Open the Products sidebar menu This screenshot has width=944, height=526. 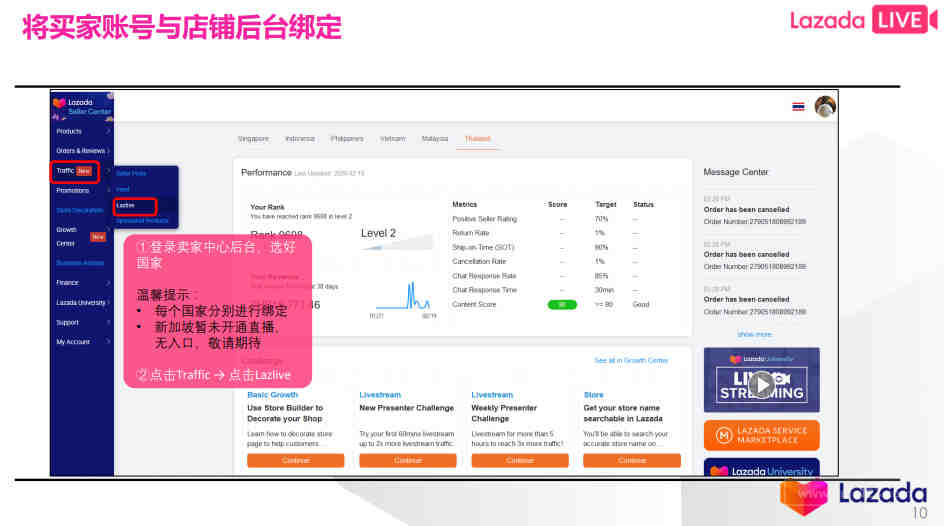[69, 131]
